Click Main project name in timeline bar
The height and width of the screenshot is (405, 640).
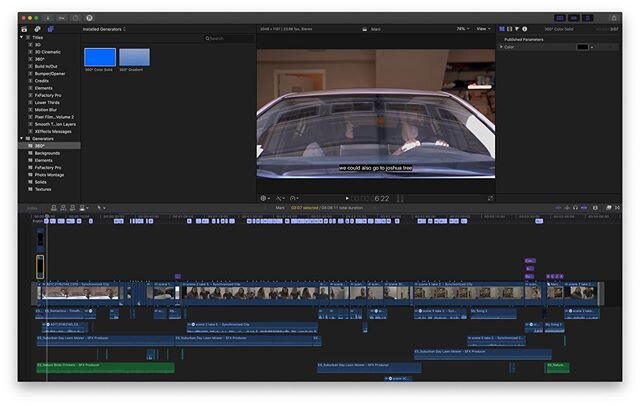280,208
